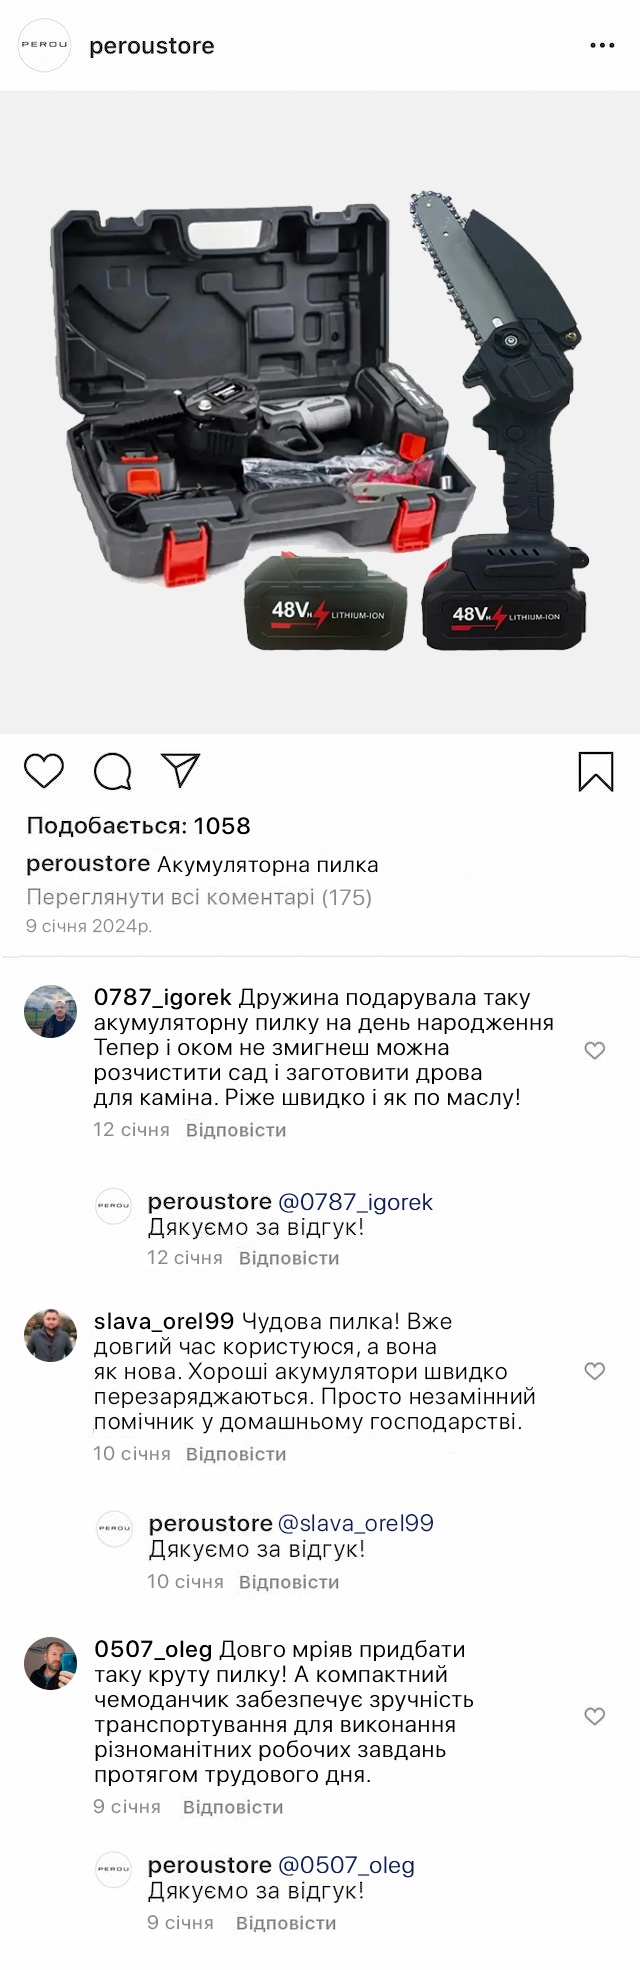Expand all 175 comments

(199, 897)
